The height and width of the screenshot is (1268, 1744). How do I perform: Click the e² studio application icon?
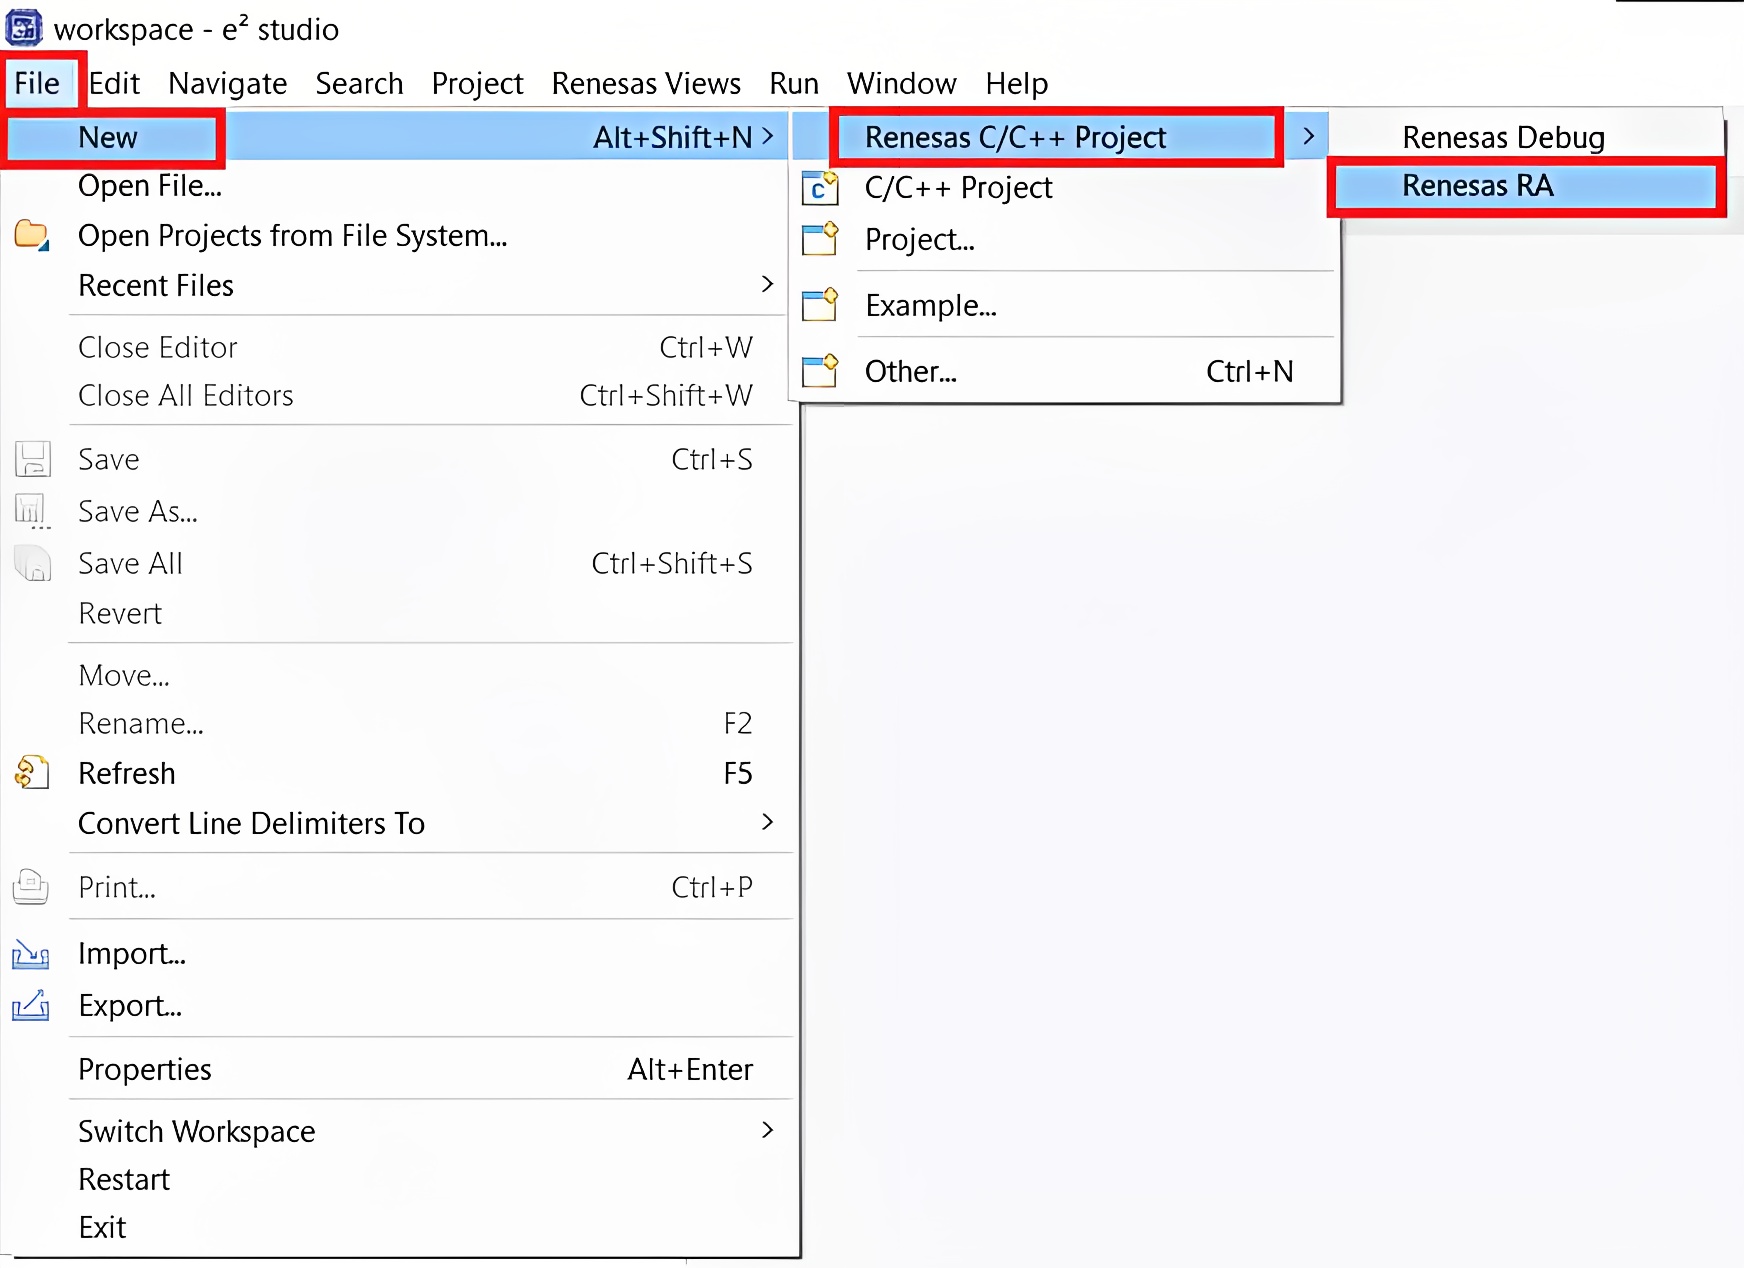(24, 28)
